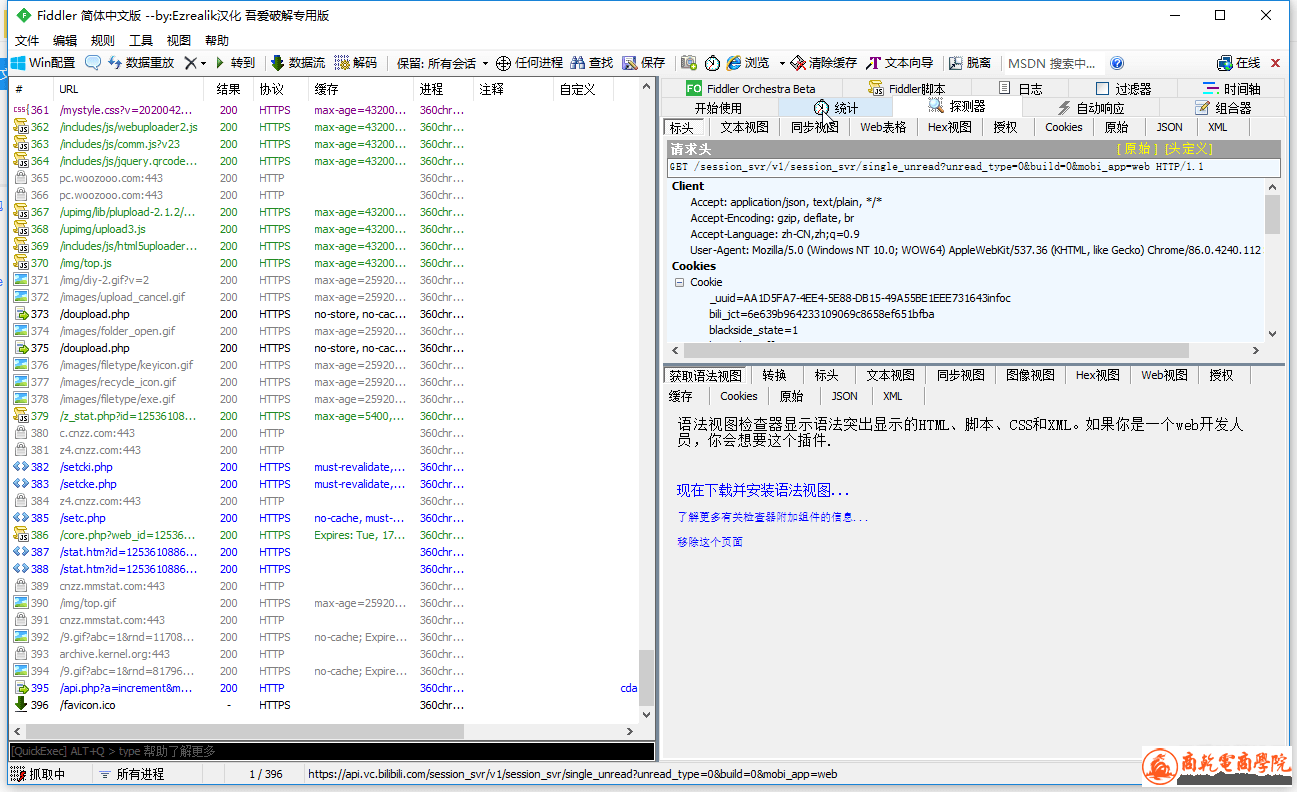Viewport: 1297px width, 792px height.
Task: Click the 清除缓存 clear cache button
Action: (824, 63)
